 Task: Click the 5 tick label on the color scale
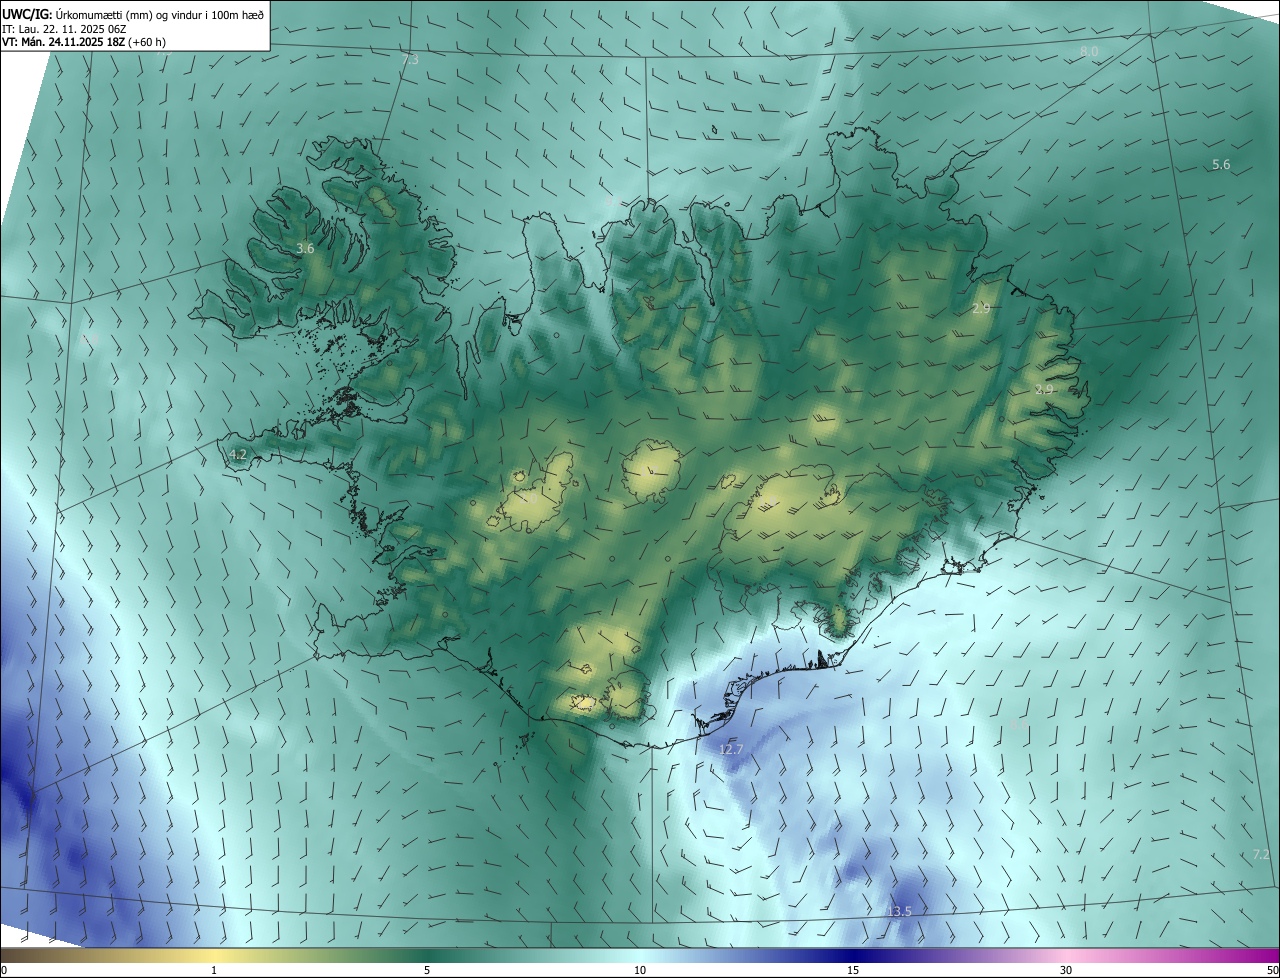pos(427,970)
